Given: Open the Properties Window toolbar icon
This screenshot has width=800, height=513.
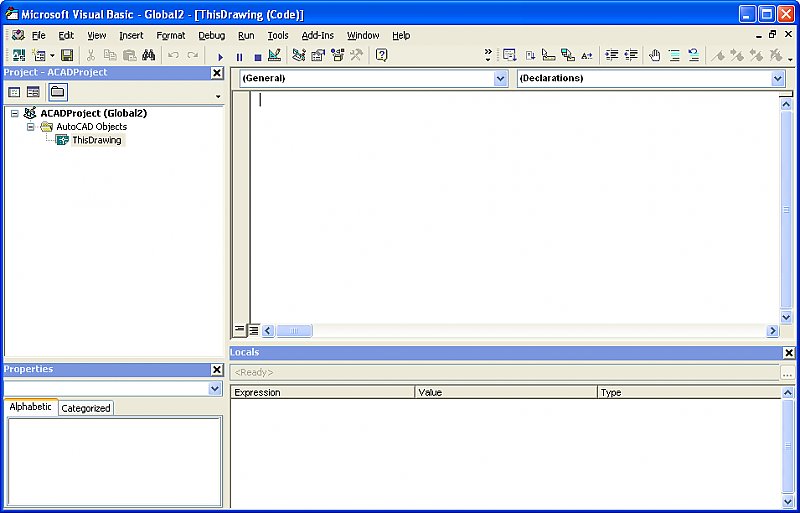Looking at the screenshot, I should click(x=318, y=55).
